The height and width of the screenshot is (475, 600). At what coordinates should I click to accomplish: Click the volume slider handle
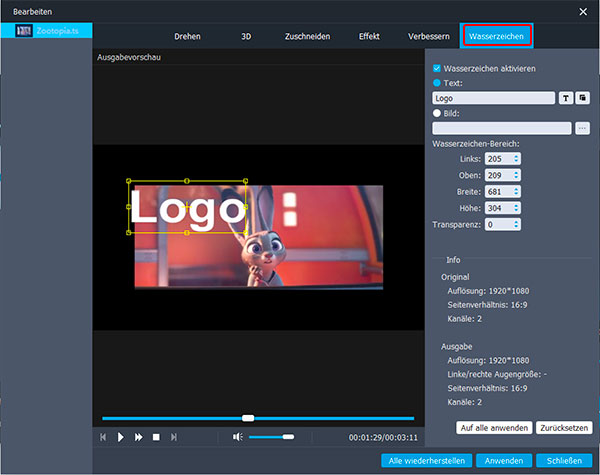(288, 437)
